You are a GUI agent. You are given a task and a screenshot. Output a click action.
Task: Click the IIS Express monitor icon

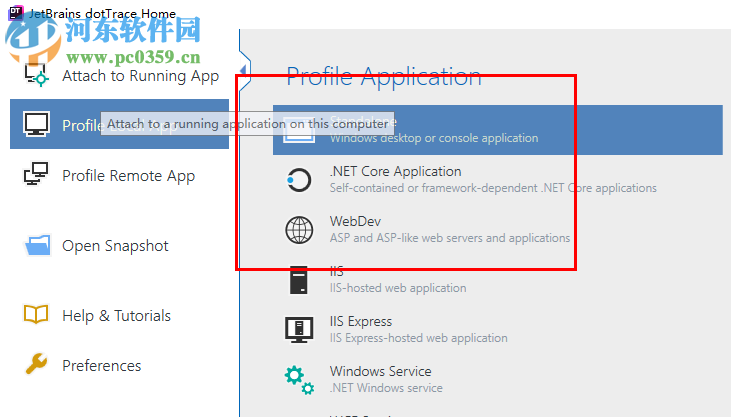tap(299, 329)
